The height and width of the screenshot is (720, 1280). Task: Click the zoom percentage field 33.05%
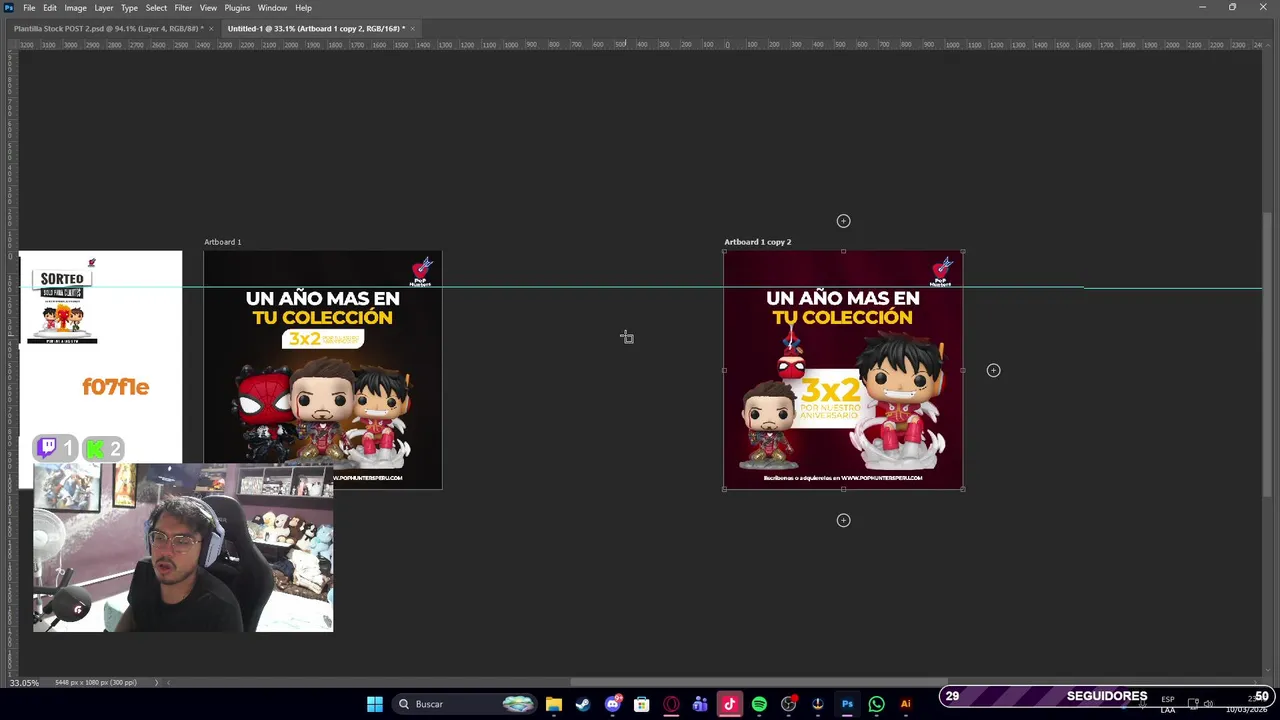(24, 683)
